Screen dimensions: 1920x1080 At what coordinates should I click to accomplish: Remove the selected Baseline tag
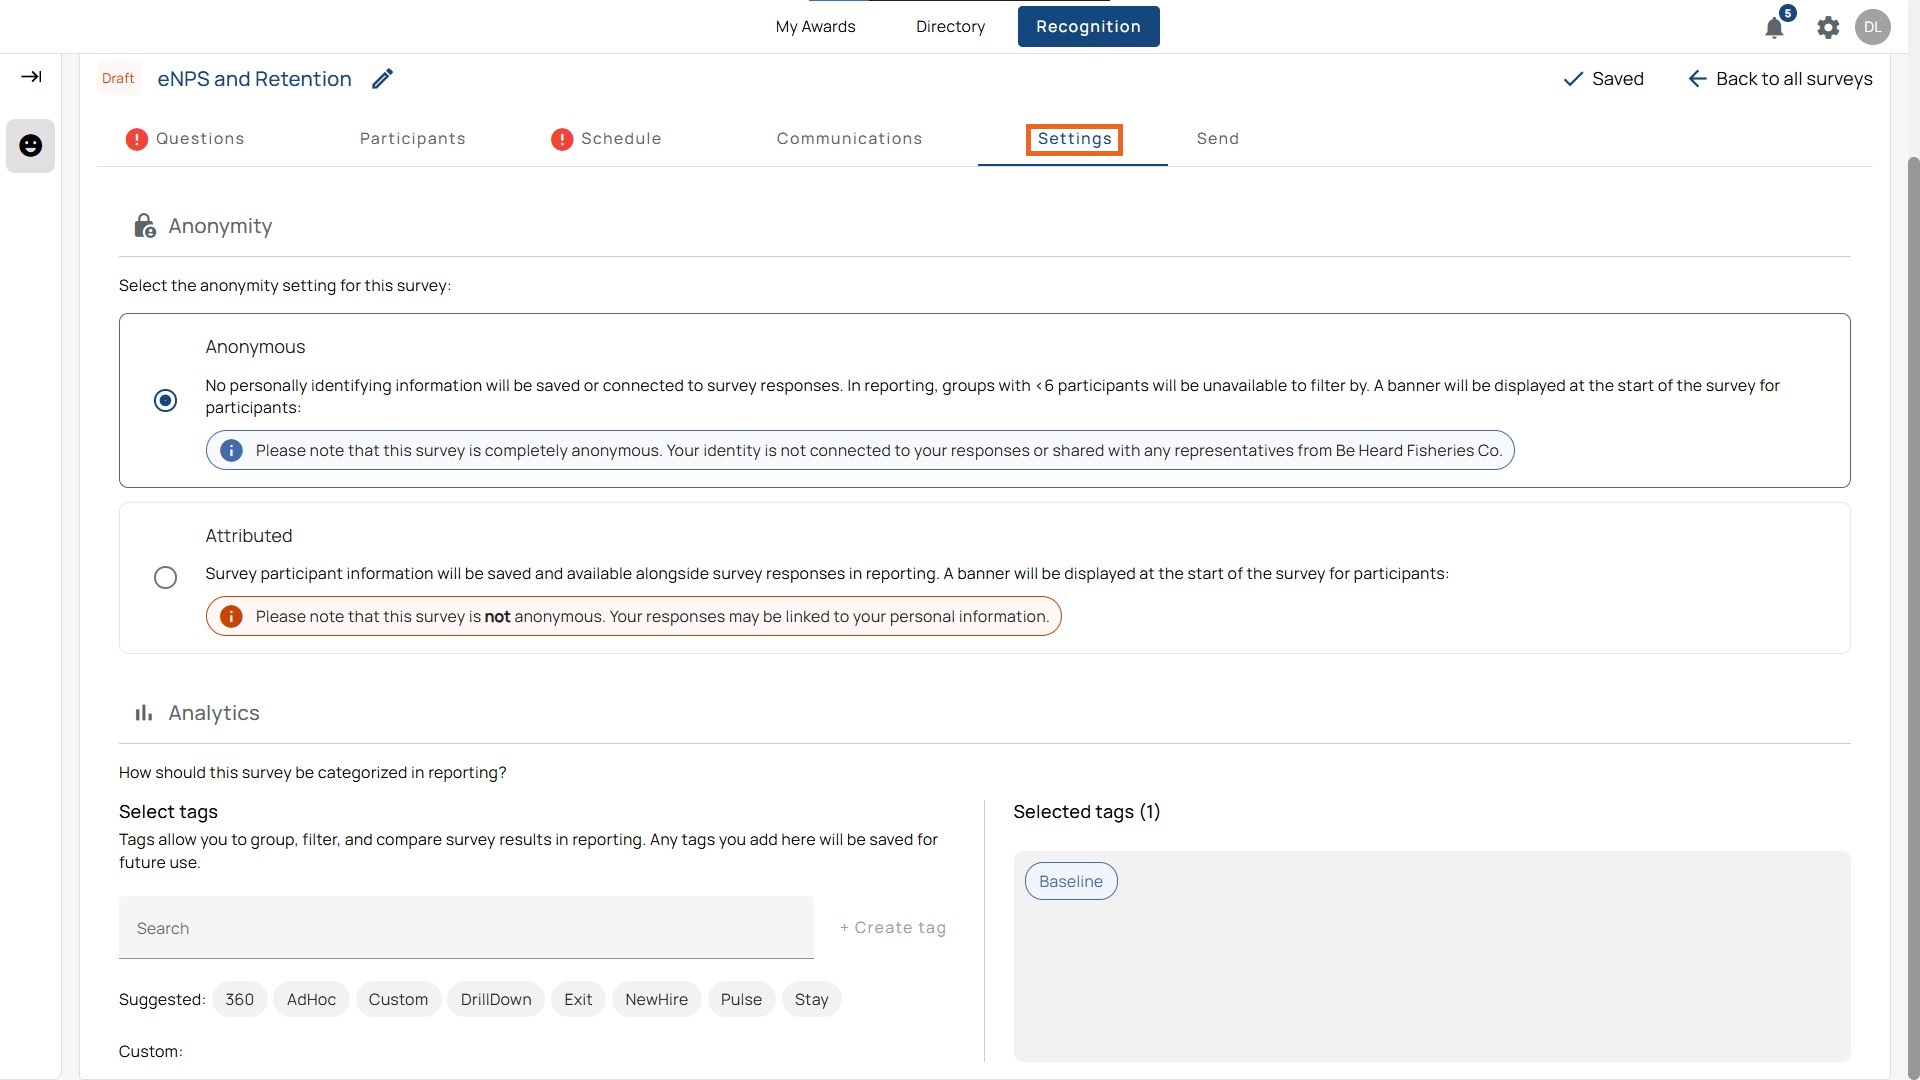(x=1070, y=881)
